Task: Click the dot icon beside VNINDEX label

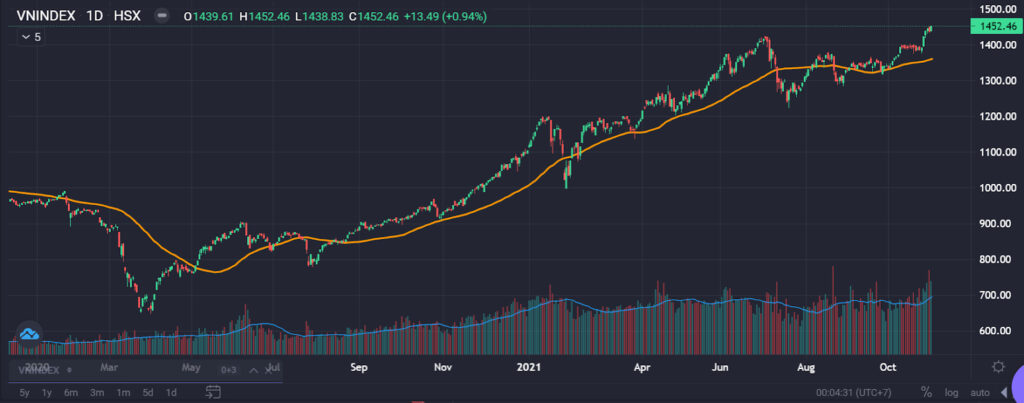Action: 69,370
